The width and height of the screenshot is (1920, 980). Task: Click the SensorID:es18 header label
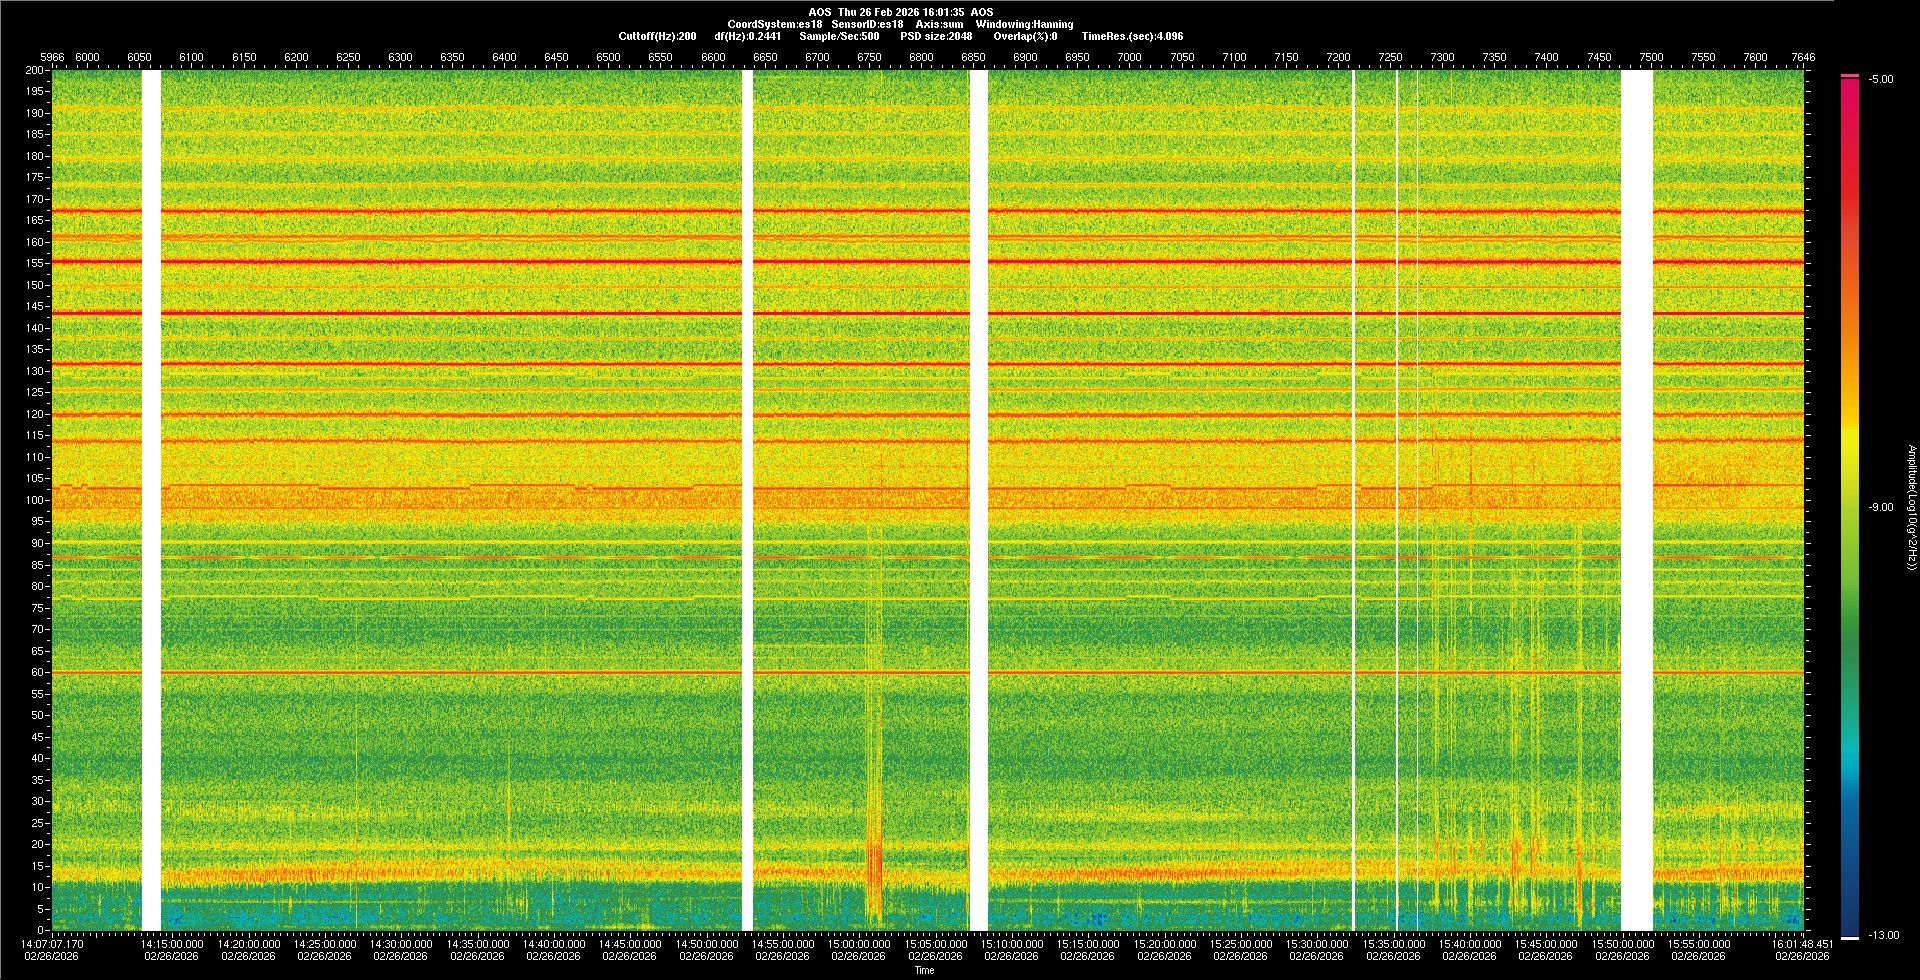click(867, 24)
